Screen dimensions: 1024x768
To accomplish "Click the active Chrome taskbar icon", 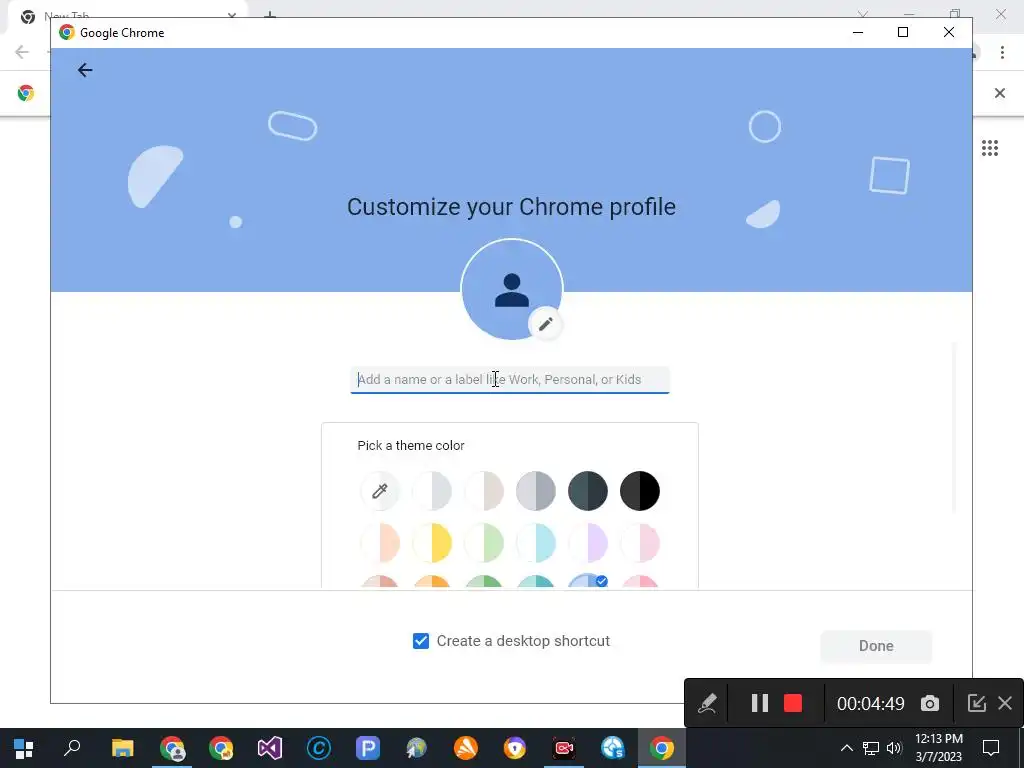I will point(662,748).
